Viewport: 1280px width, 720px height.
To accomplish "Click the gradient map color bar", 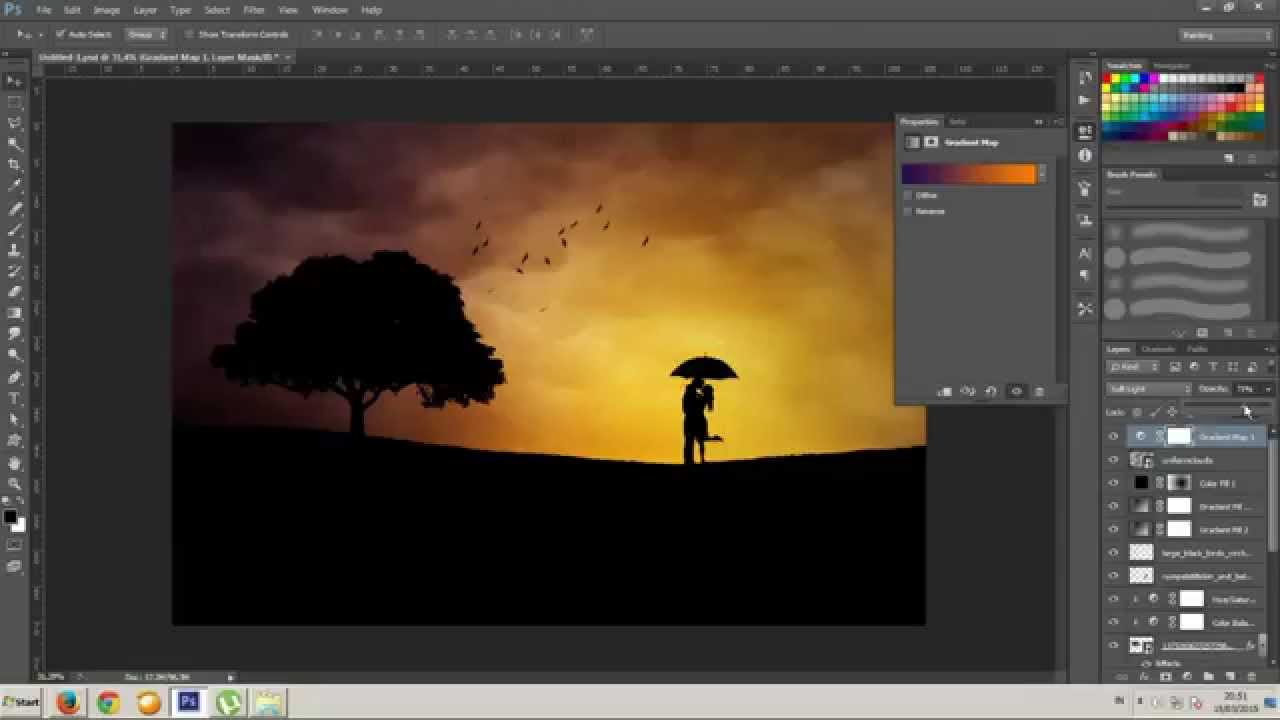I will [x=968, y=174].
